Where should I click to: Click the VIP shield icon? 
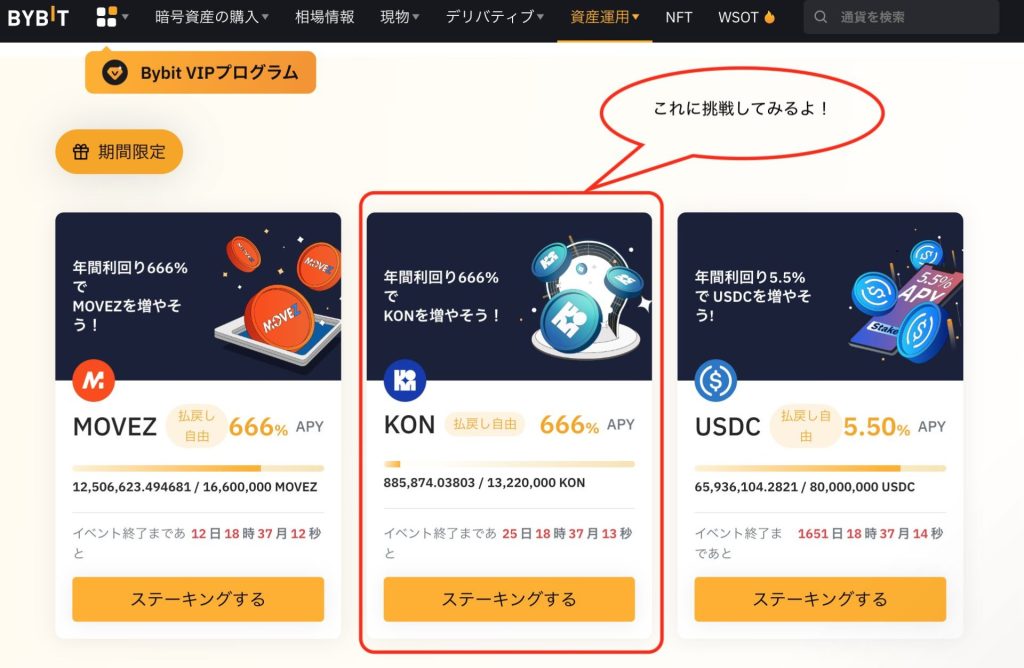pyautogui.click(x=114, y=72)
